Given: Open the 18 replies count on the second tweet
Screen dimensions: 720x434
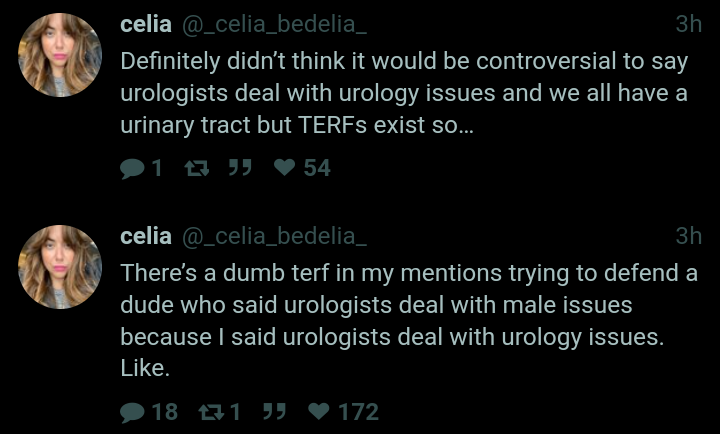Looking at the screenshot, I should click(x=164, y=411).
